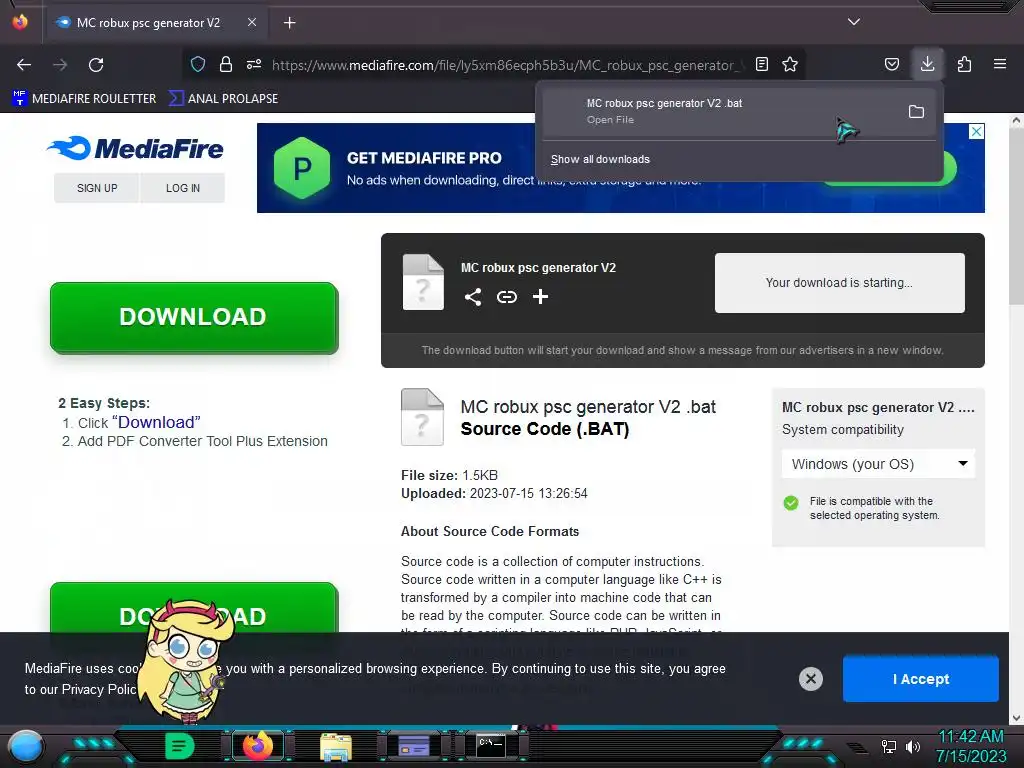Open the green notes app in taskbar

pyautogui.click(x=180, y=746)
